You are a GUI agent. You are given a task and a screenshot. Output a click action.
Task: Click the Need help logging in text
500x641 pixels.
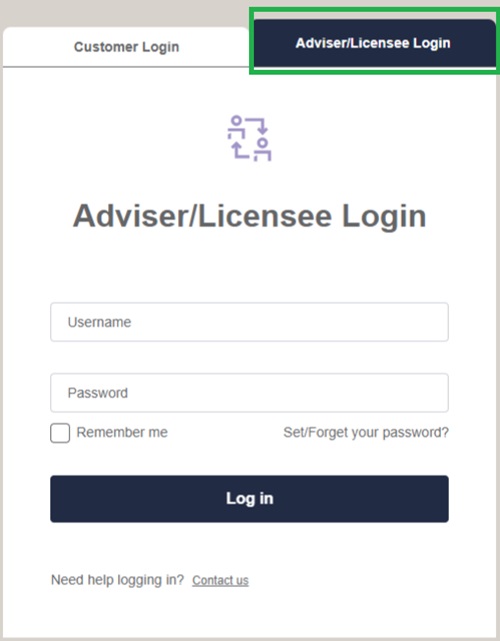[x=117, y=580]
